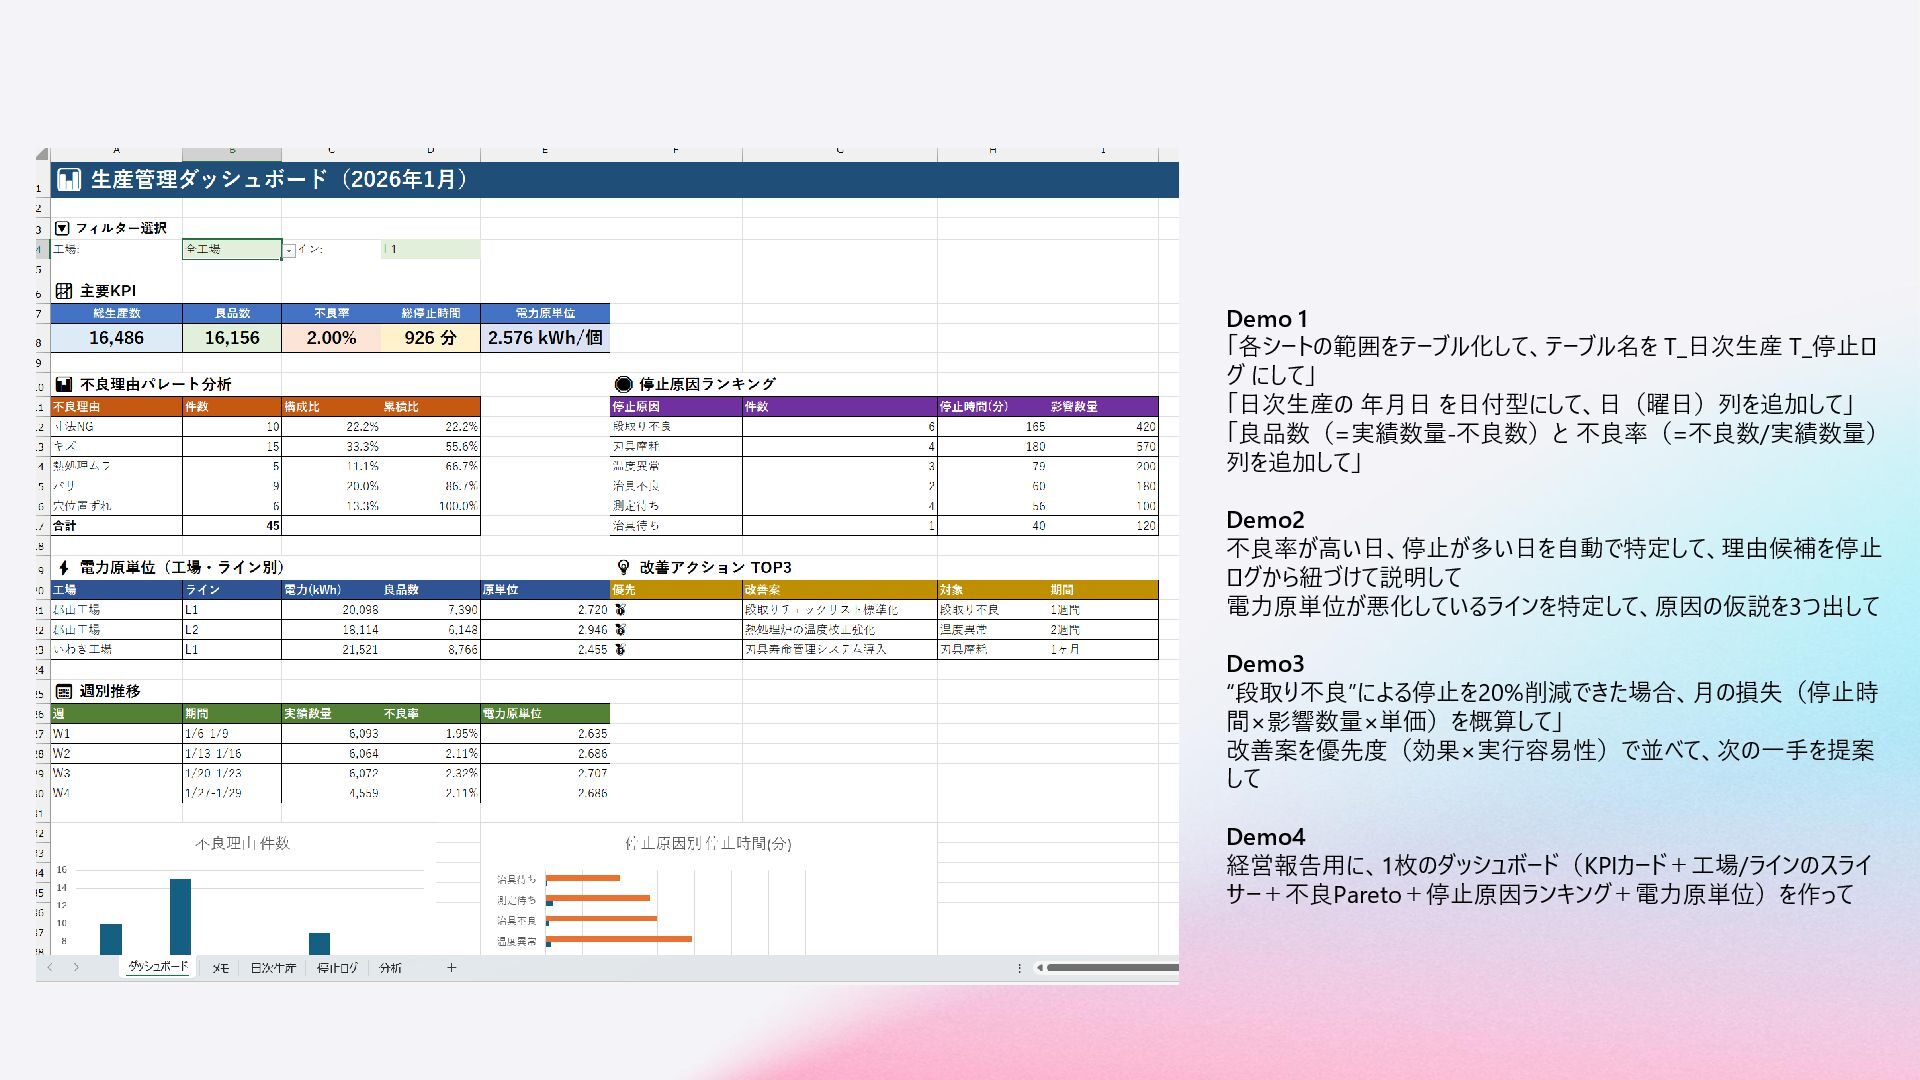
Task: Open the 工場 filter dropdown arrow
Action: point(289,250)
